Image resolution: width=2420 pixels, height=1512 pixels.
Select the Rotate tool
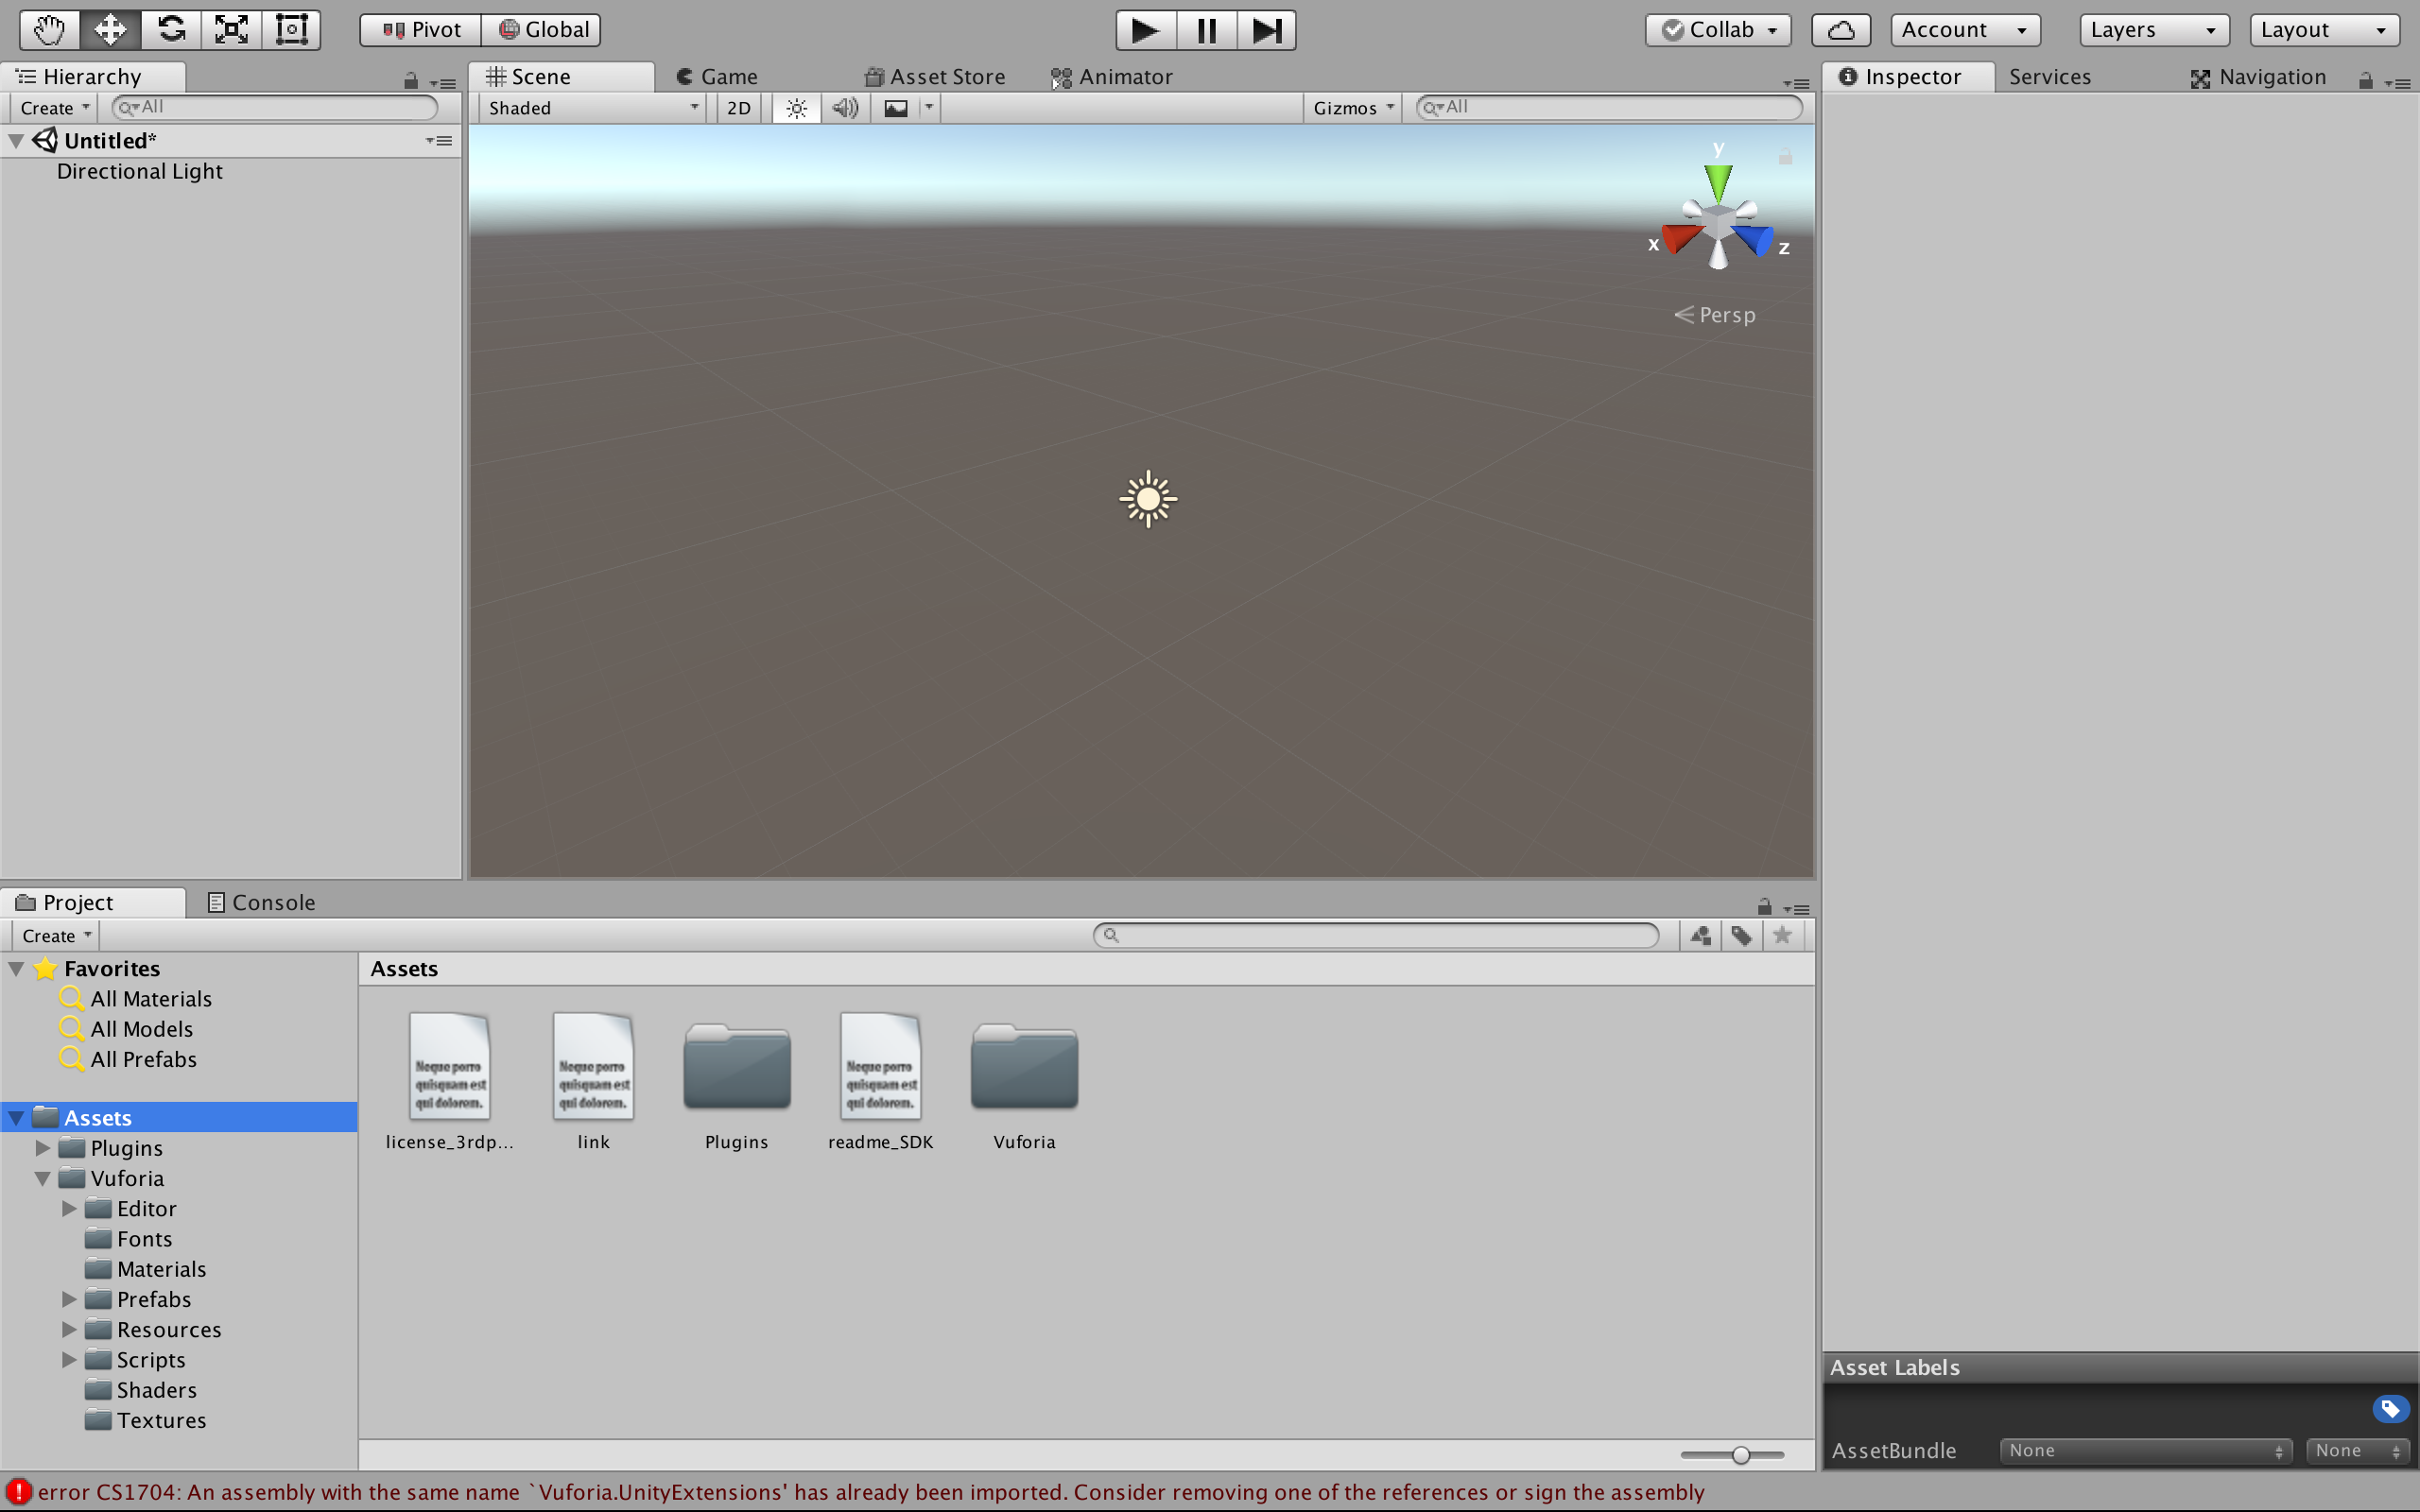pos(171,30)
